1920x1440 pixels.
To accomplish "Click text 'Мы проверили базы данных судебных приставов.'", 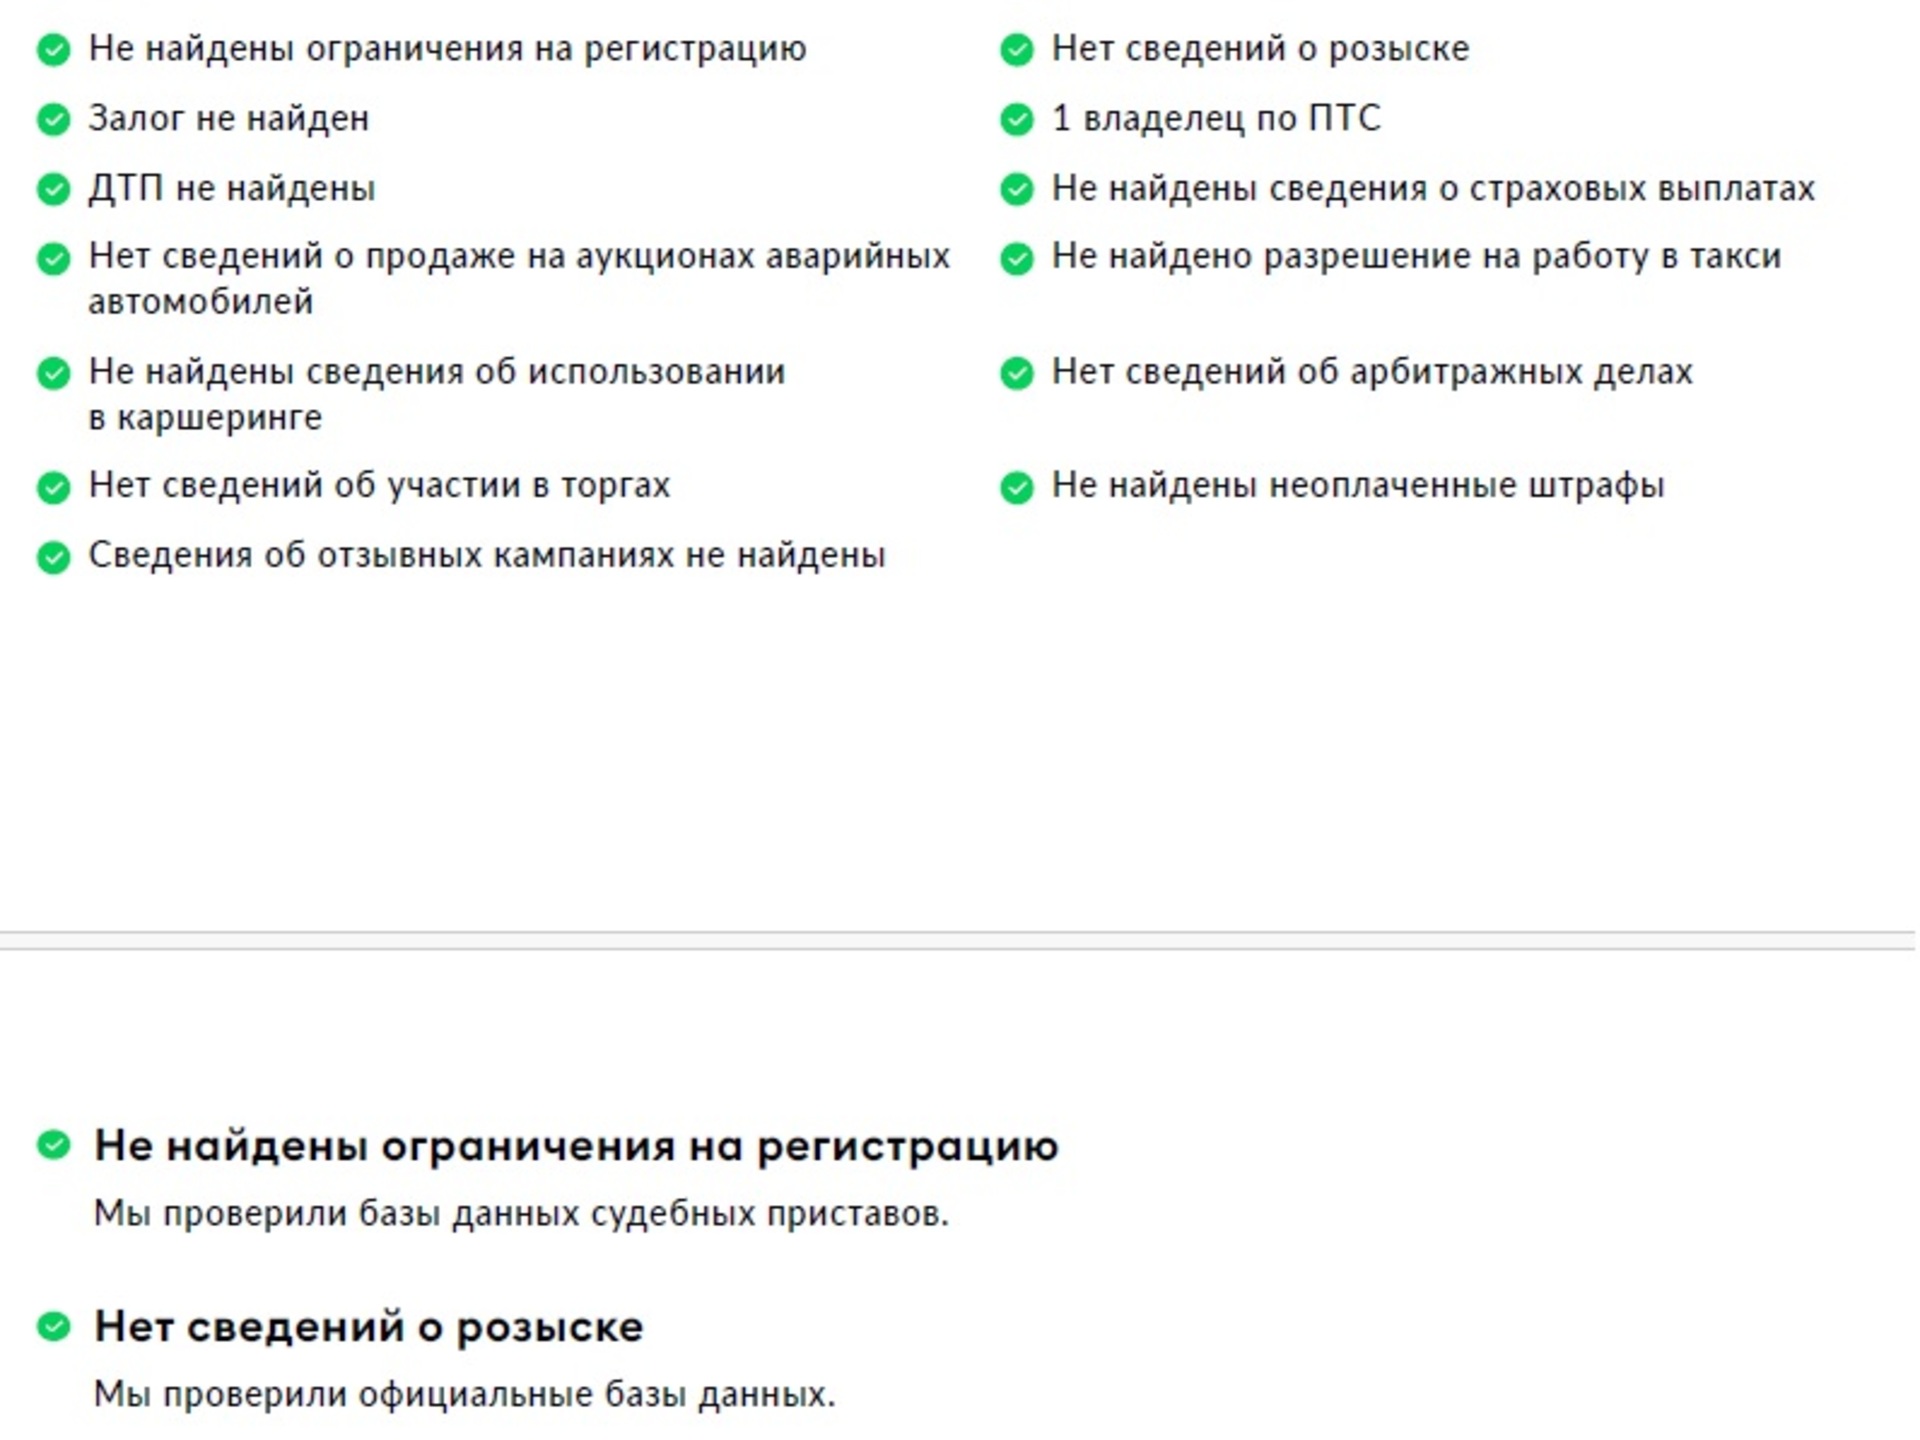I will (x=521, y=1214).
